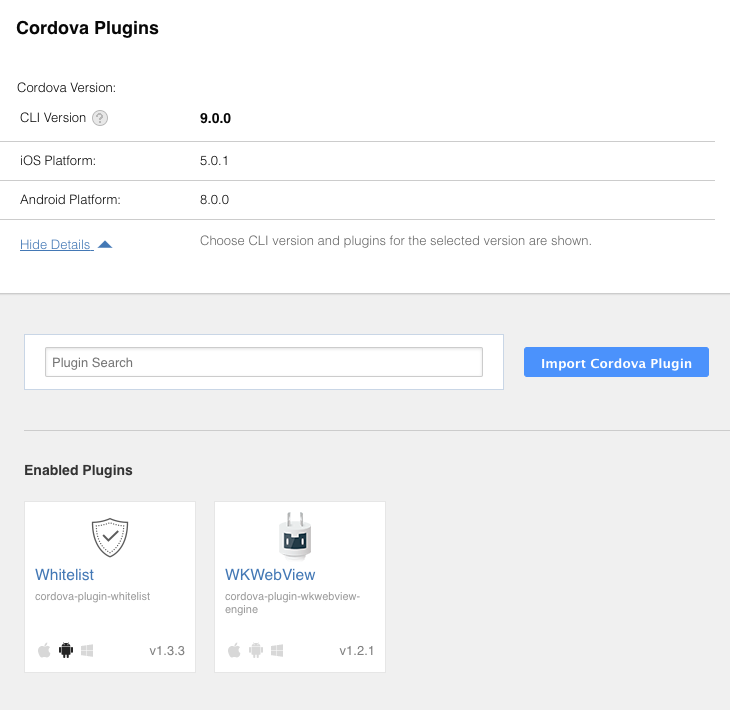This screenshot has height=710, width=730.
Task: Open the Whitelist plugin title link
Action: (64, 575)
